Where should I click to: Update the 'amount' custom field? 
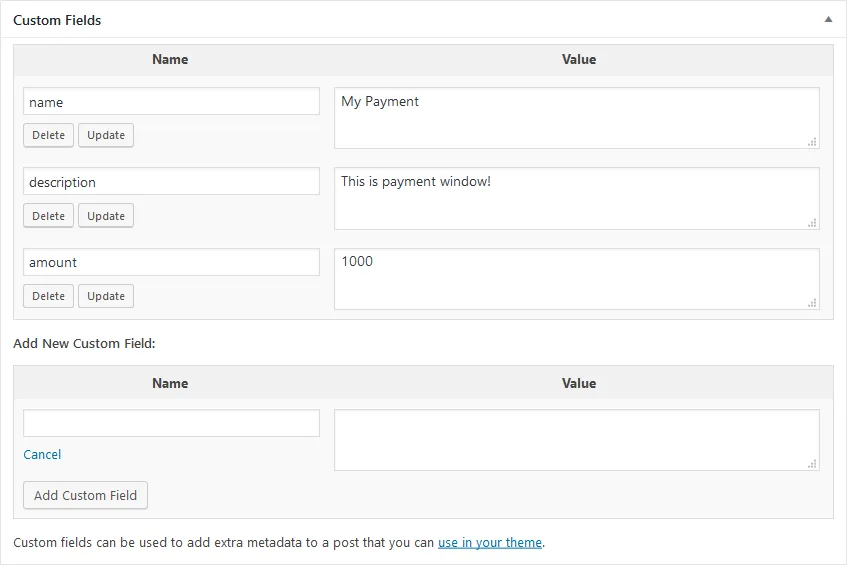pyautogui.click(x=106, y=296)
